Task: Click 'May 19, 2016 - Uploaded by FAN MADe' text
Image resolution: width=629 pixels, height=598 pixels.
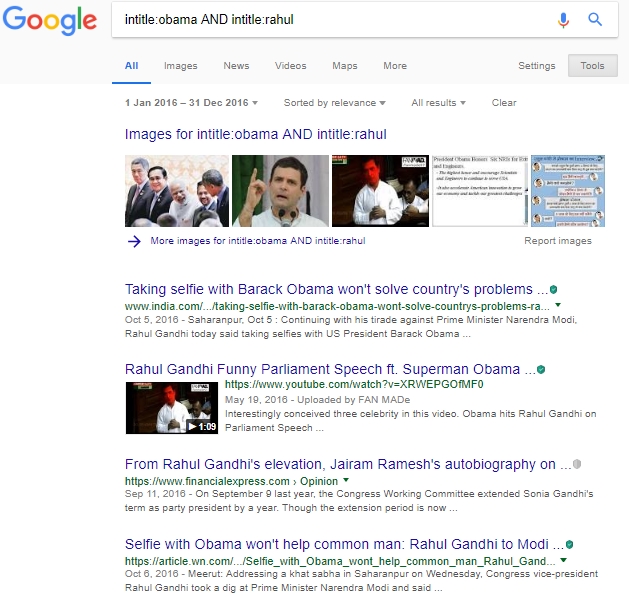Action: tap(317, 400)
